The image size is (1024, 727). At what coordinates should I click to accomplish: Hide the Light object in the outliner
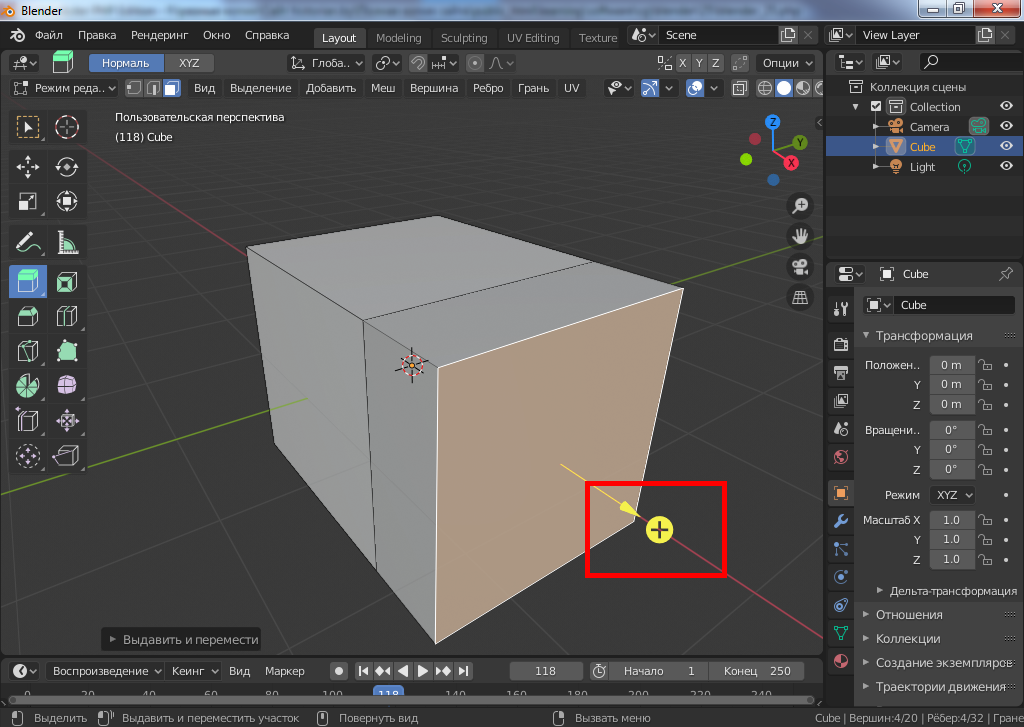coord(1006,167)
